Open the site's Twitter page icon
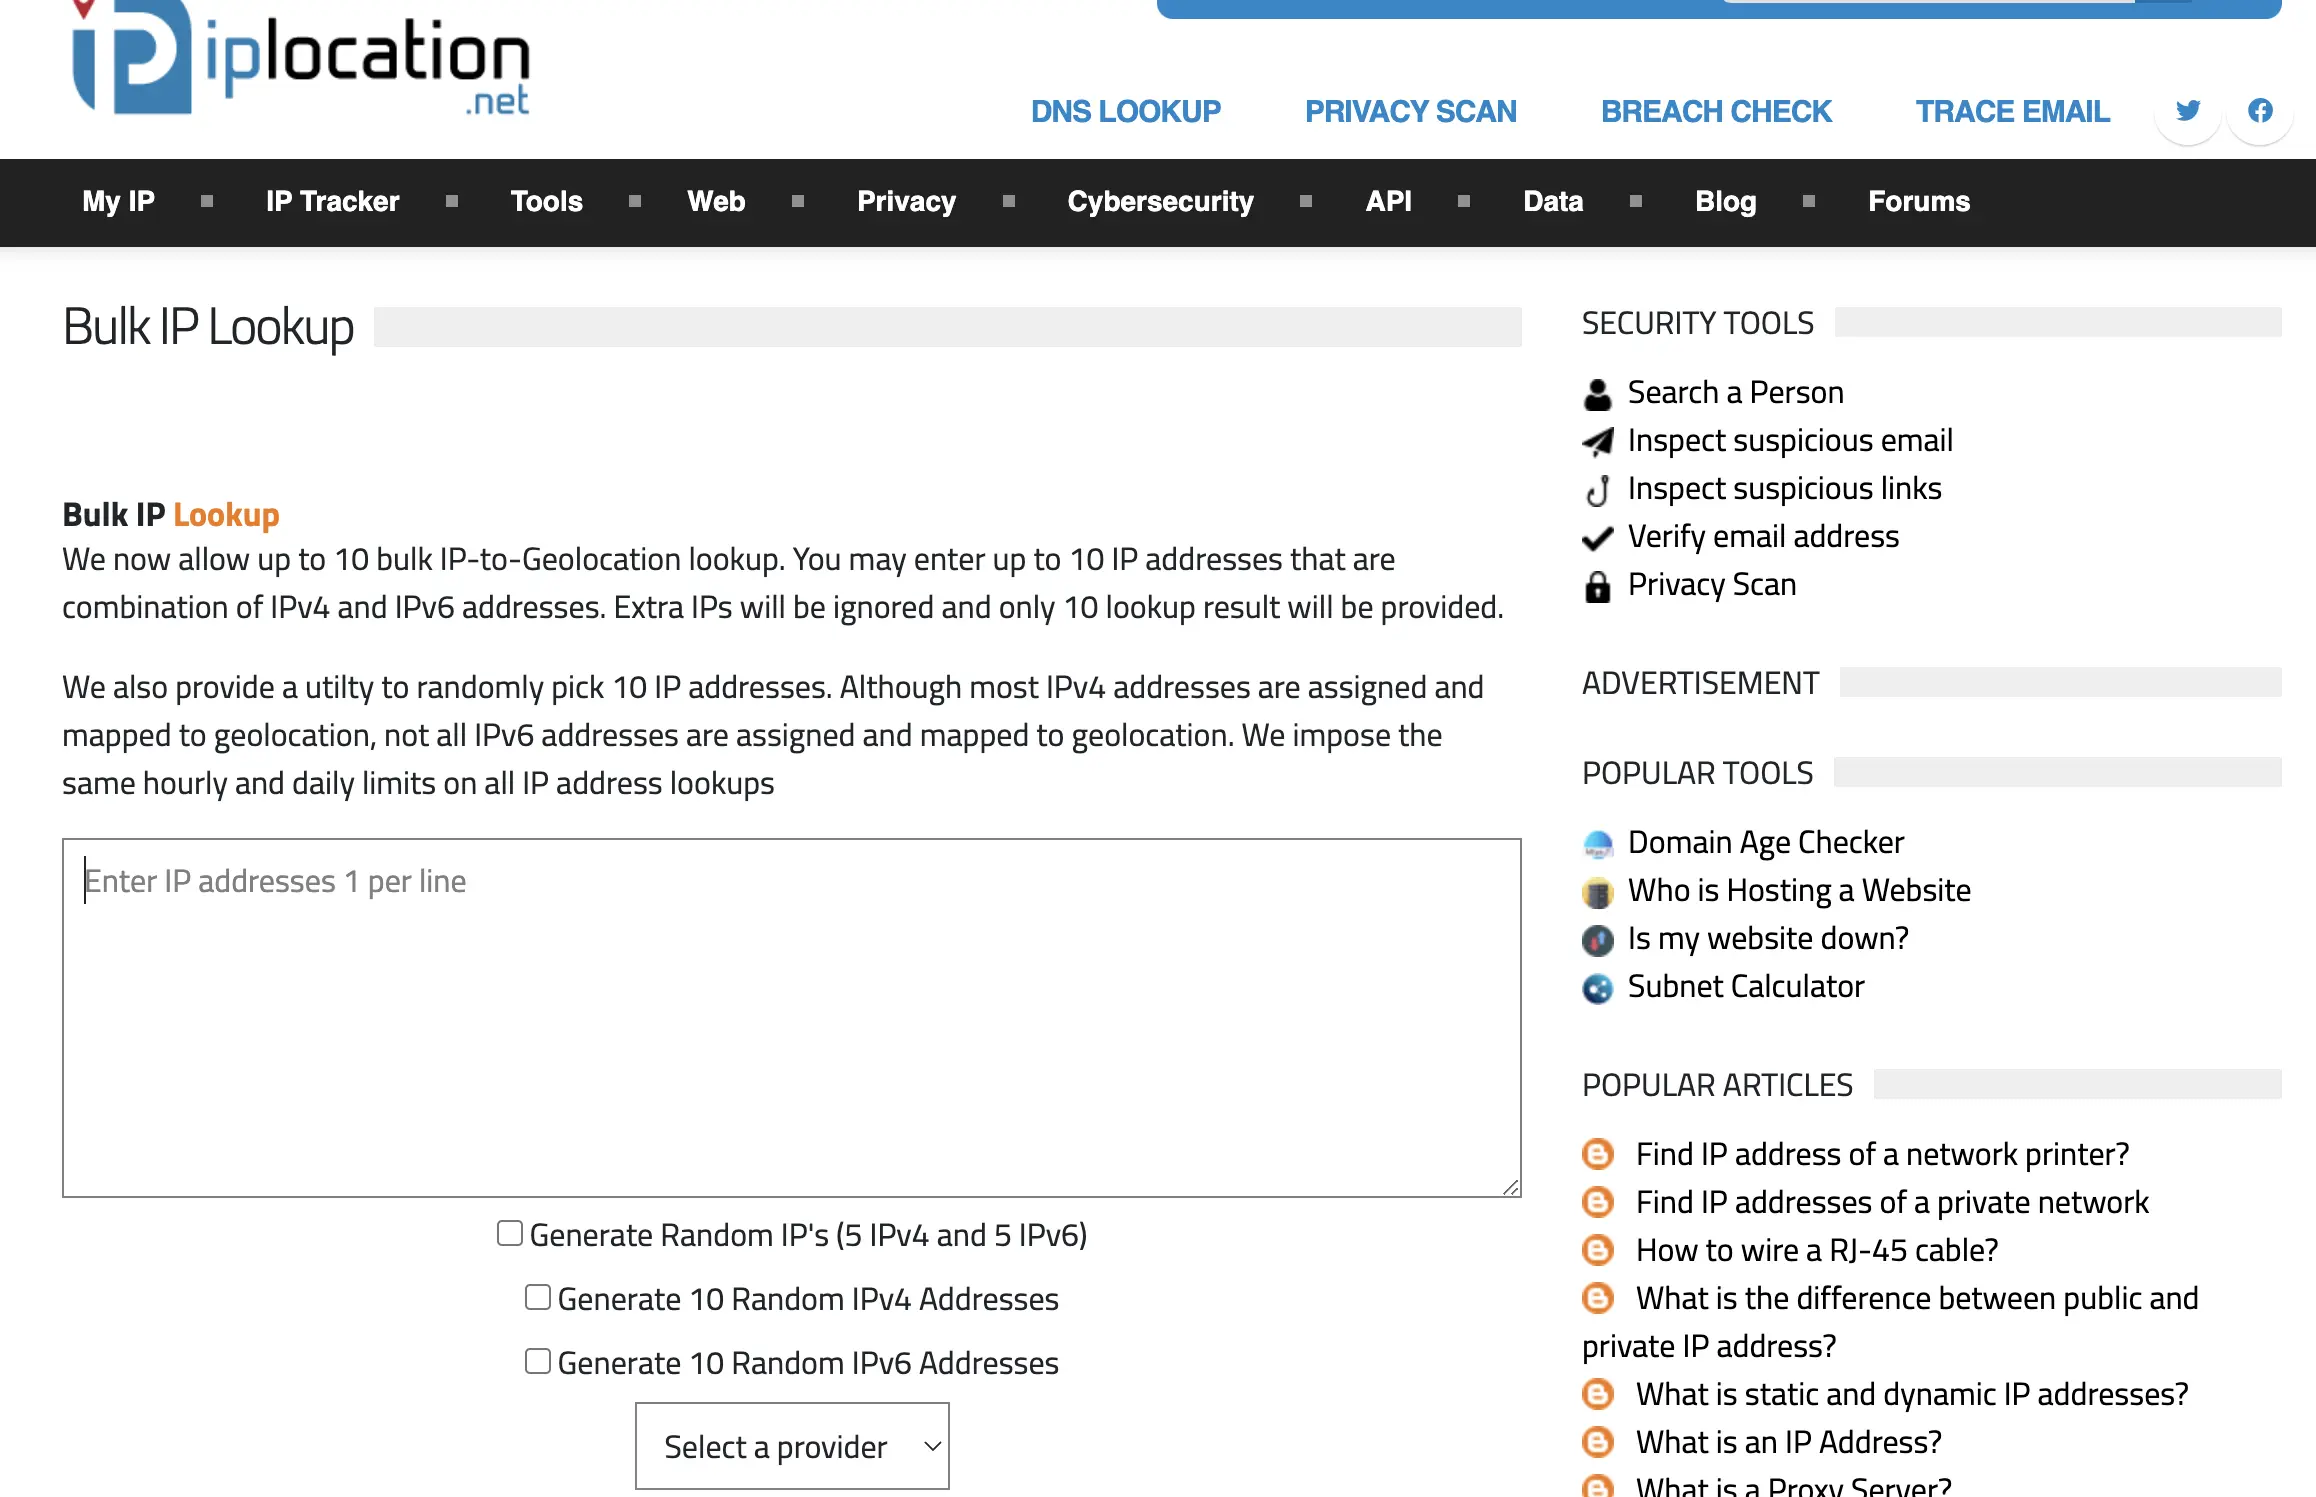Viewport: 2316px width, 1497px height. tap(2187, 111)
